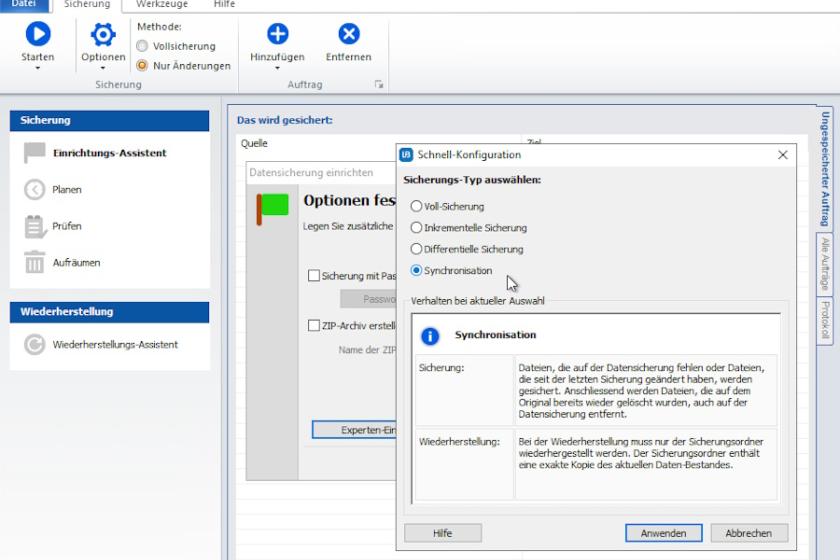Viewport: 840px width, 560px height.
Task: Click the Hinzufügen plus icon
Action: [x=278, y=34]
